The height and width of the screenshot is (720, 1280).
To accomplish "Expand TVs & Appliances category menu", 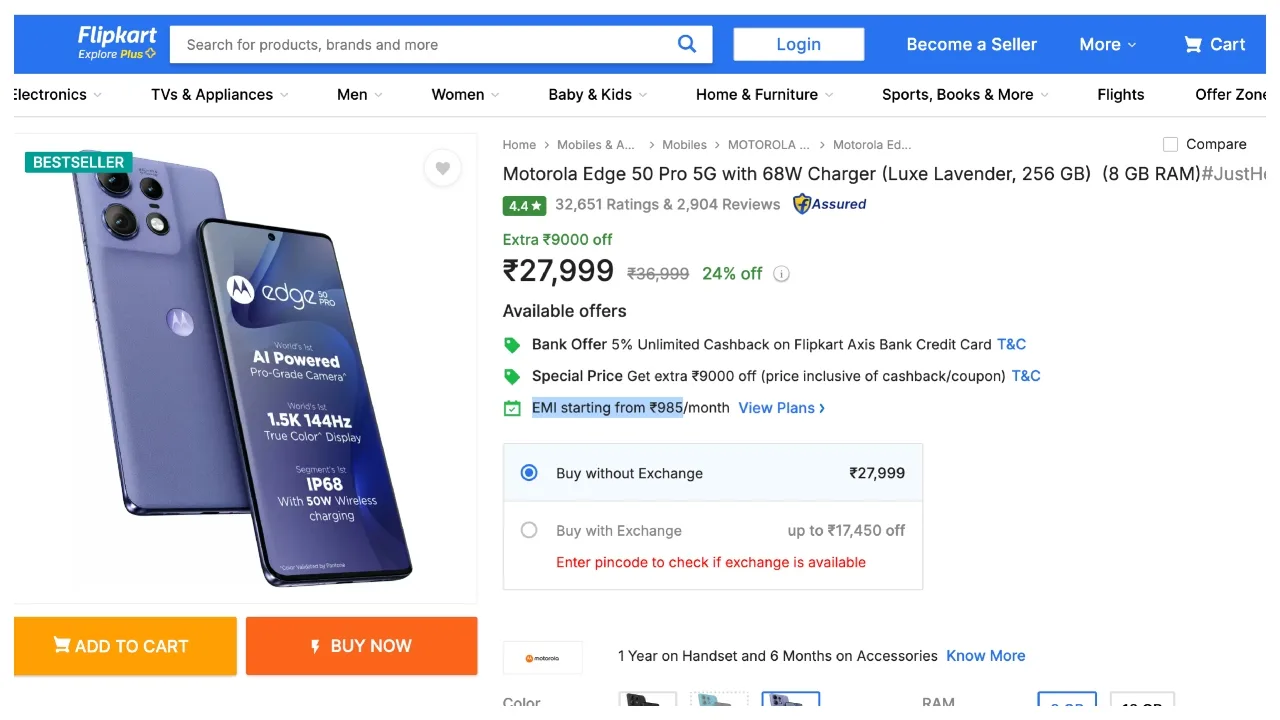I will [219, 95].
